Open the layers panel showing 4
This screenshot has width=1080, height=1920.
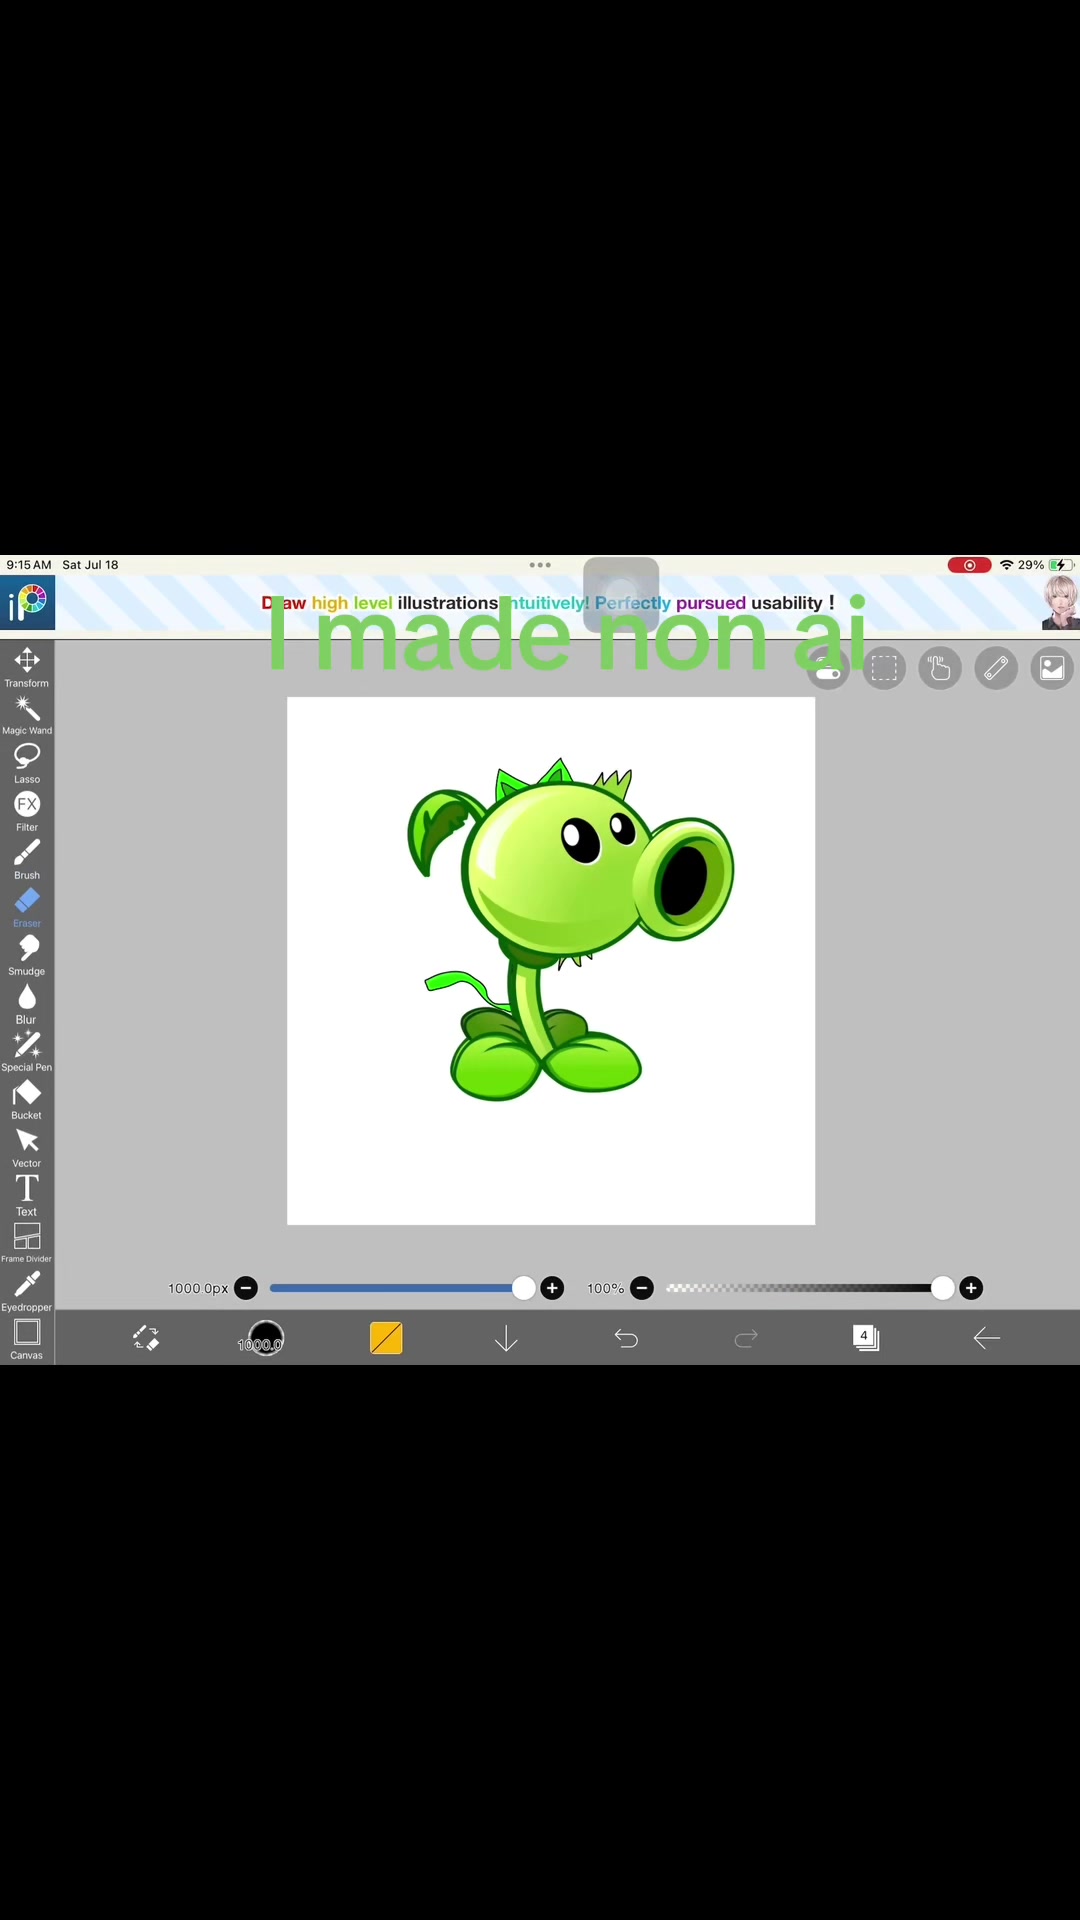click(x=866, y=1338)
